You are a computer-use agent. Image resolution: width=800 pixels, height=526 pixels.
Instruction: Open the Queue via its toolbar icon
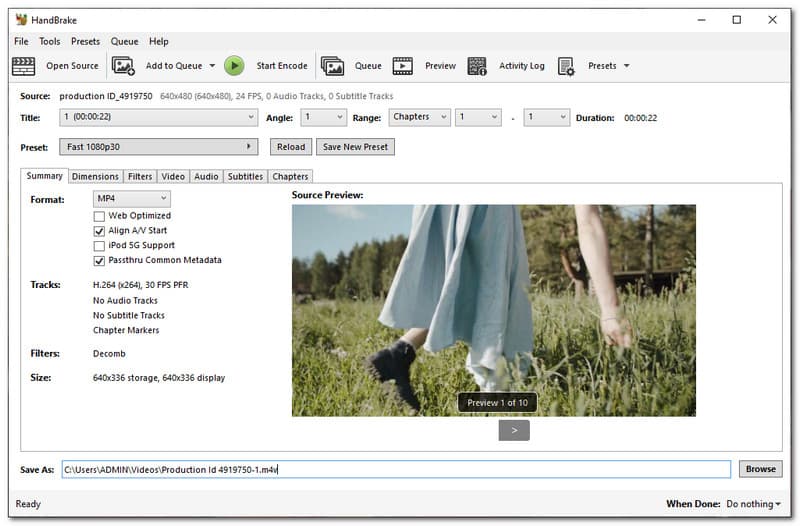click(x=333, y=66)
